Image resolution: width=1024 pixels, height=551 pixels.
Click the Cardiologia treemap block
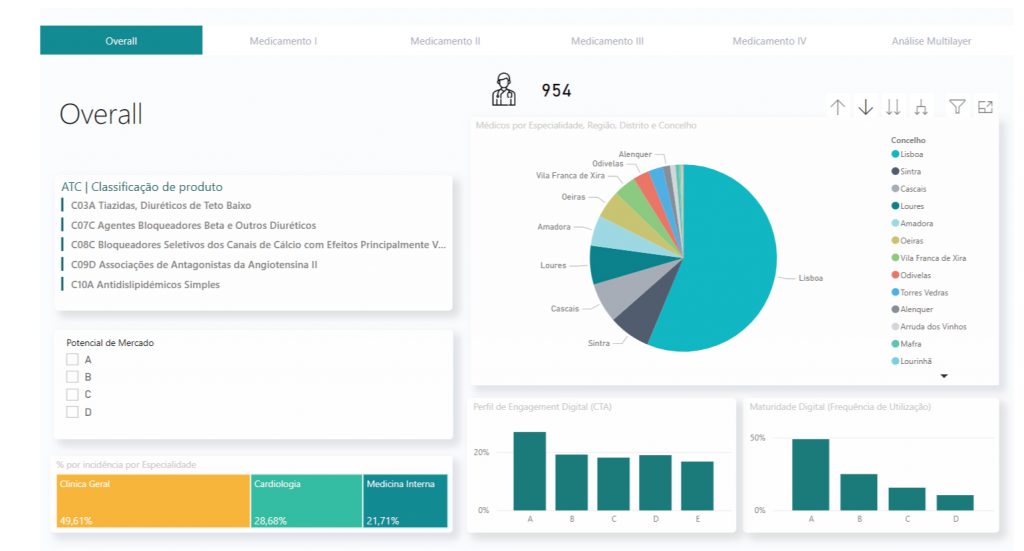[305, 501]
